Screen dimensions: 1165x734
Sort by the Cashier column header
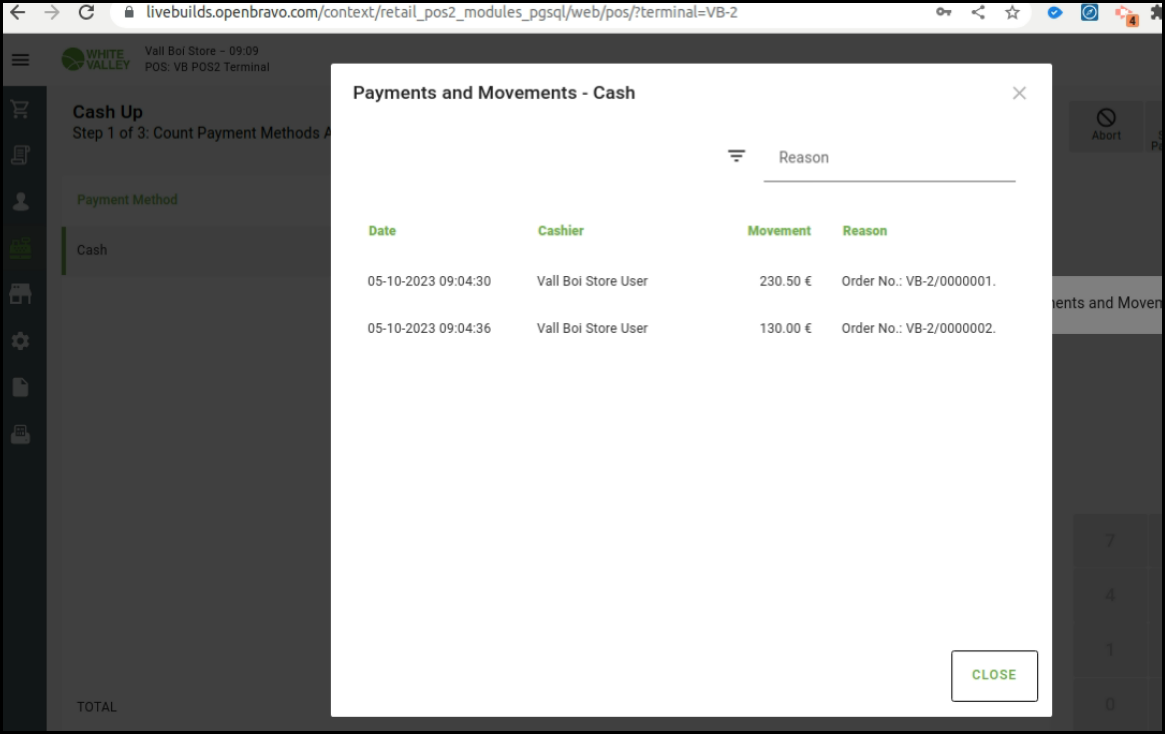[560, 231]
